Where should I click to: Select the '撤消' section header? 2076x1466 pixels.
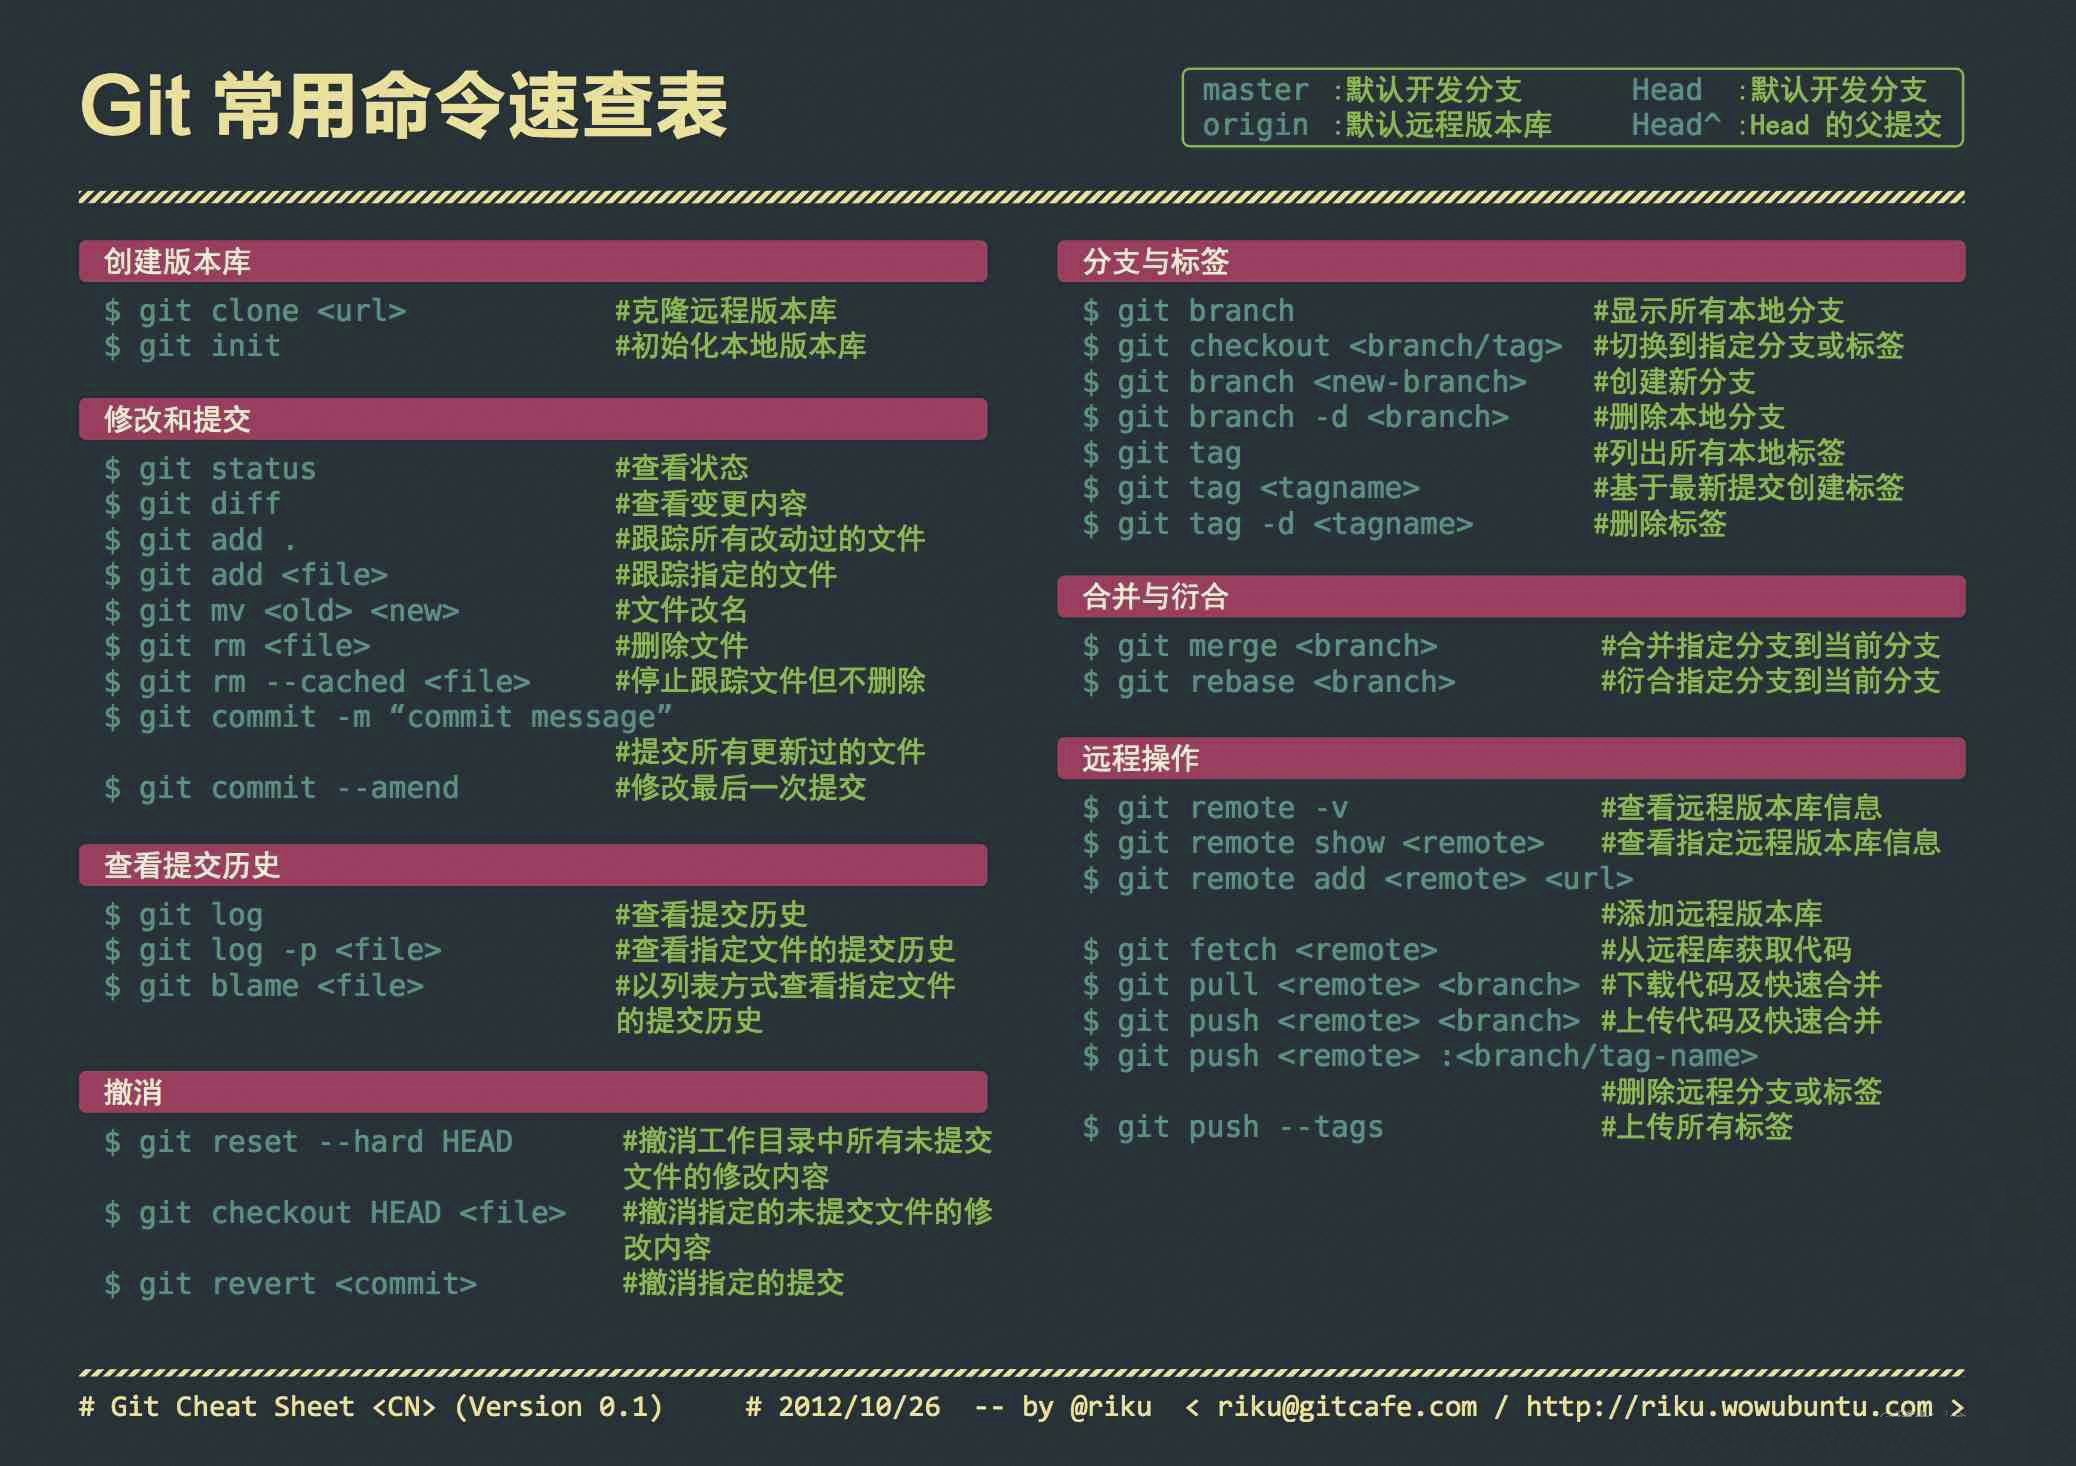point(533,1092)
